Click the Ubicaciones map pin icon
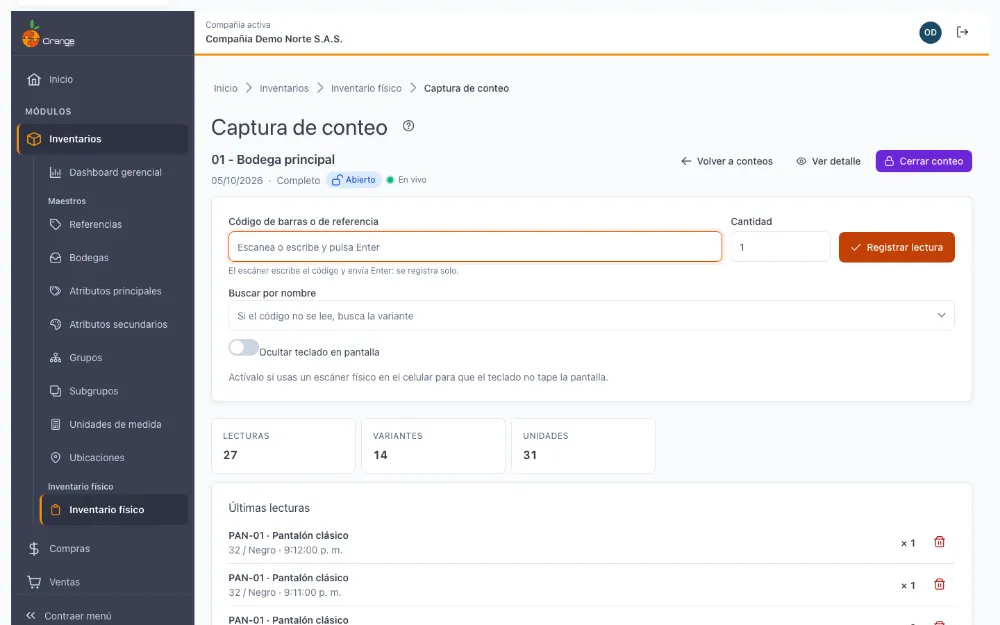Screen dimensions: 1000x625 [x=55, y=457]
